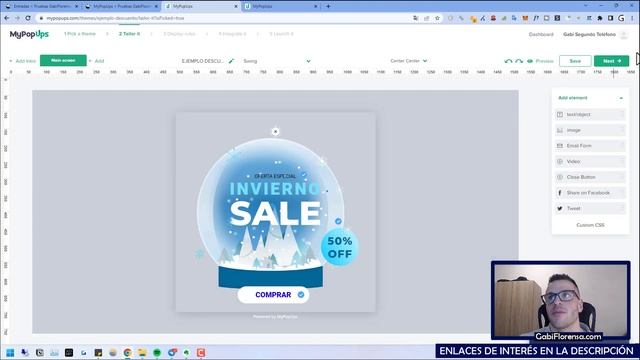Open Chrome from the taskbar
The width and height of the screenshot is (640, 360).
[x=128, y=353]
